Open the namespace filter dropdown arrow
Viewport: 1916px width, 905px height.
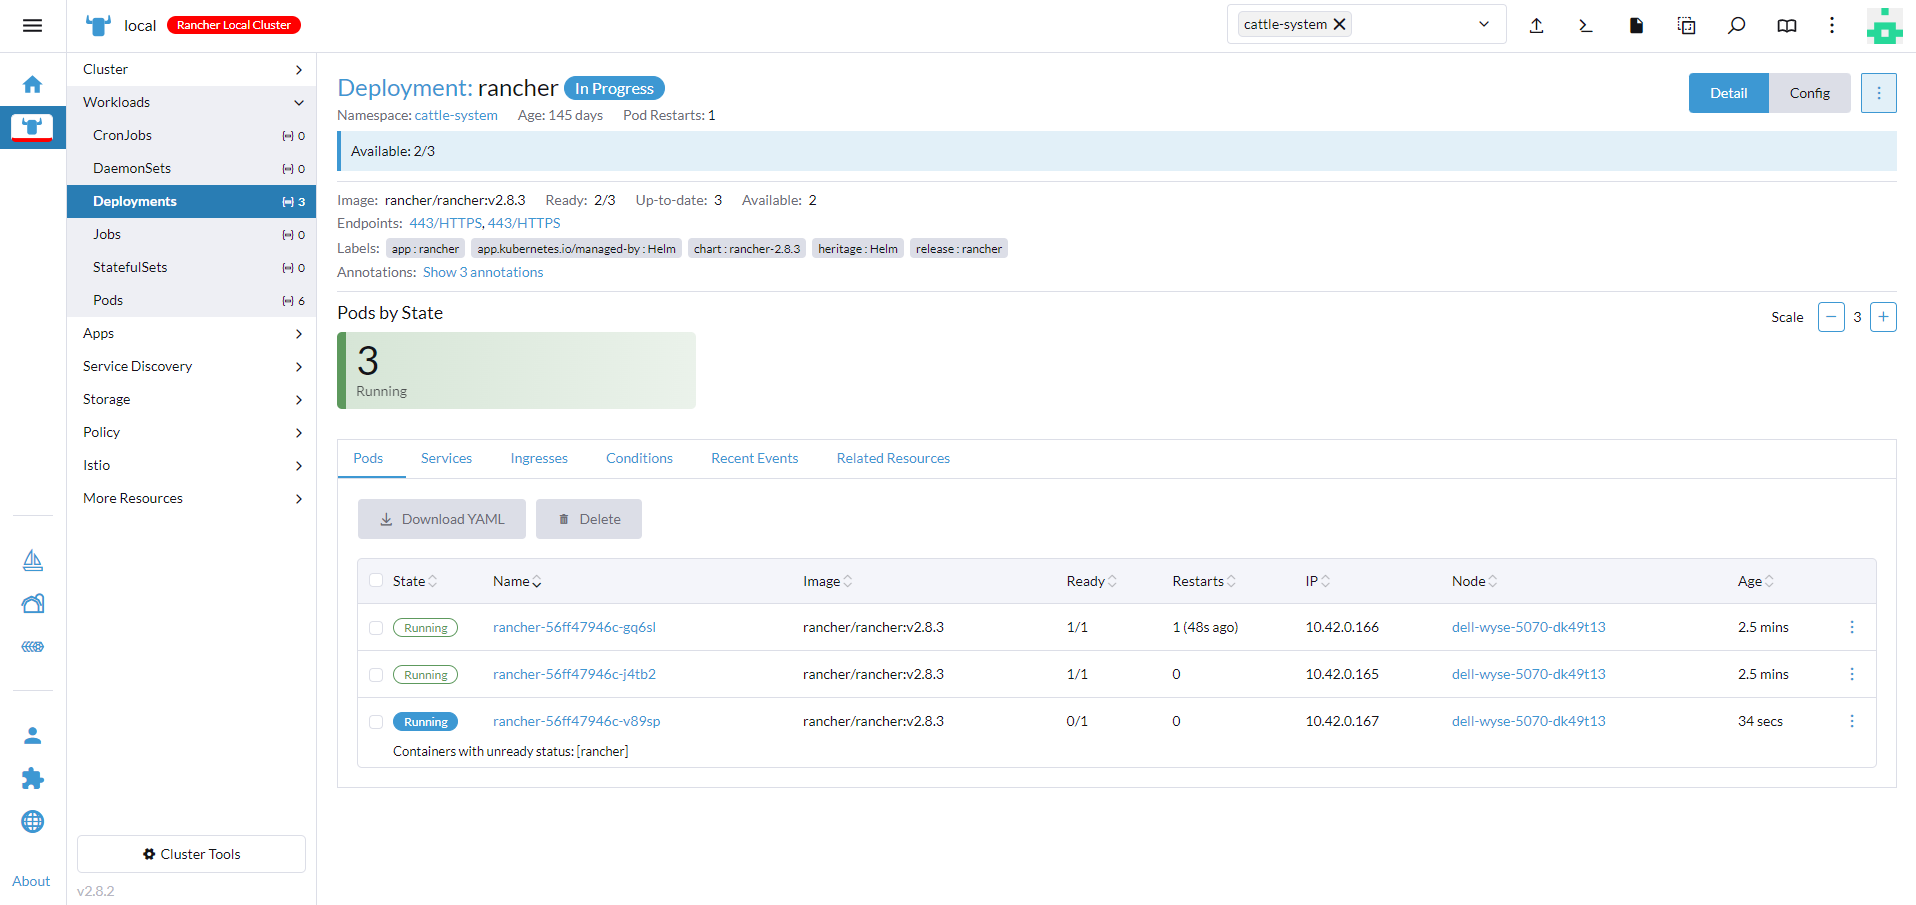coord(1483,25)
